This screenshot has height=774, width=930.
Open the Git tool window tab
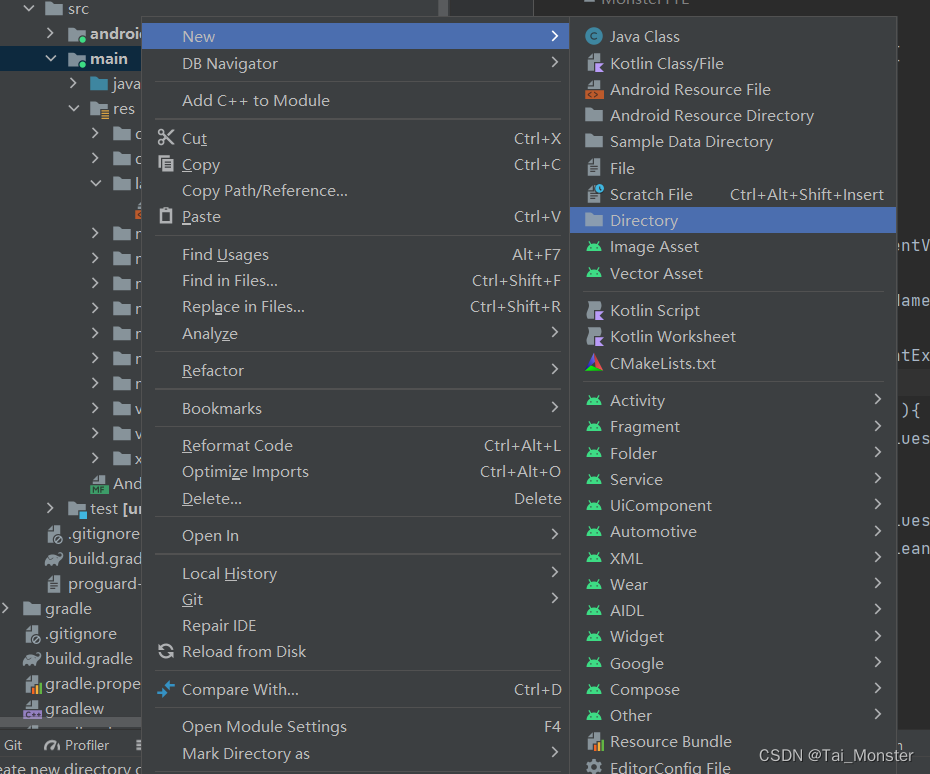click(13, 745)
